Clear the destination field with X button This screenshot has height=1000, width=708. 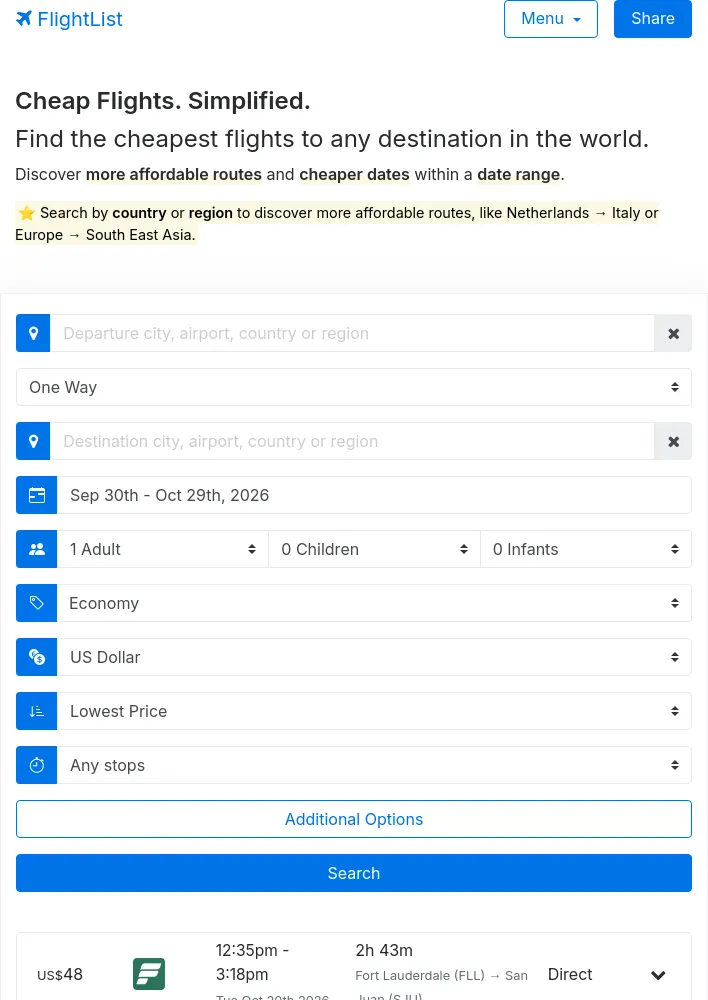click(673, 441)
